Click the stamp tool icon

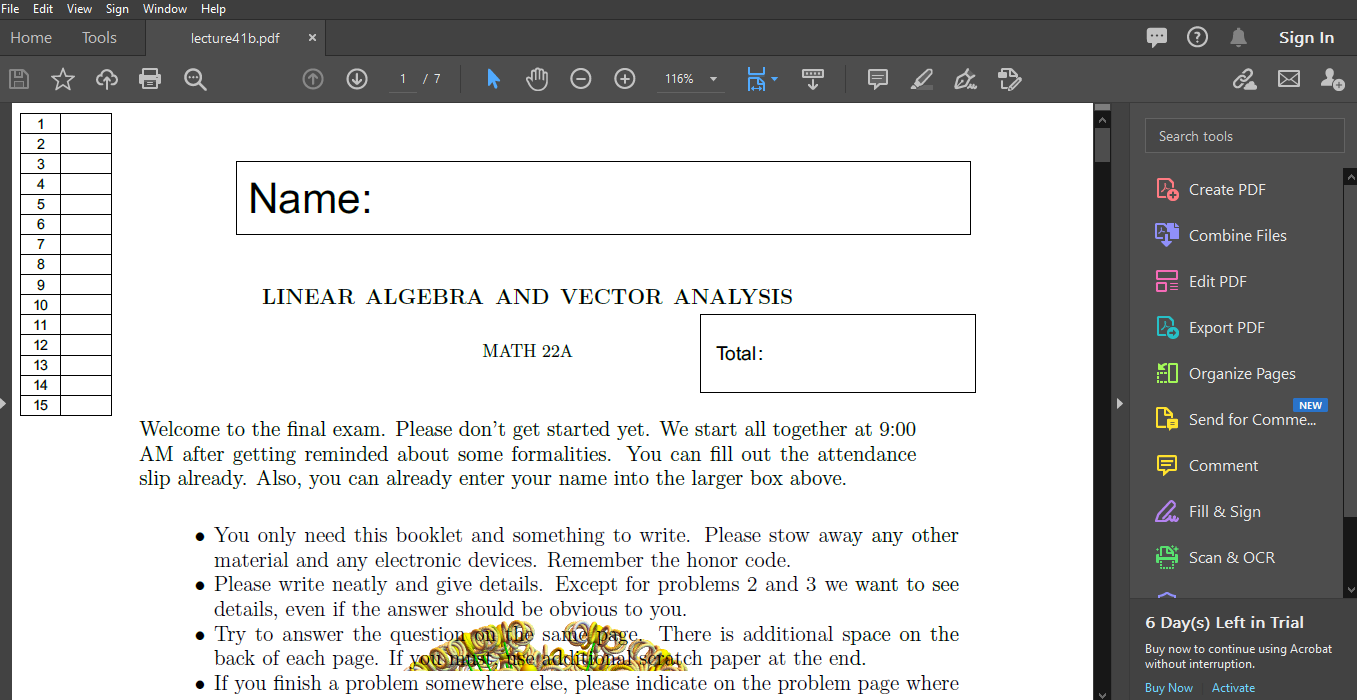click(x=1009, y=79)
